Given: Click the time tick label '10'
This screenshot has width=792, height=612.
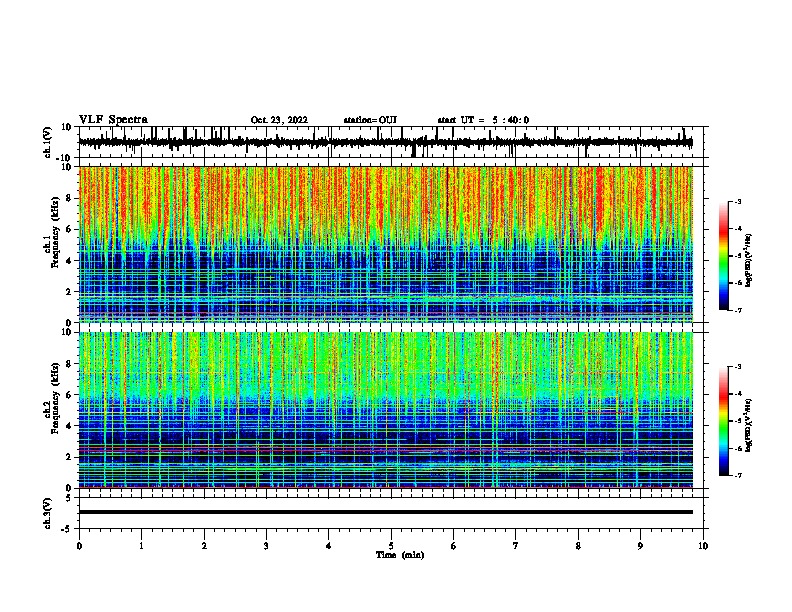Looking at the screenshot, I should [703, 546].
